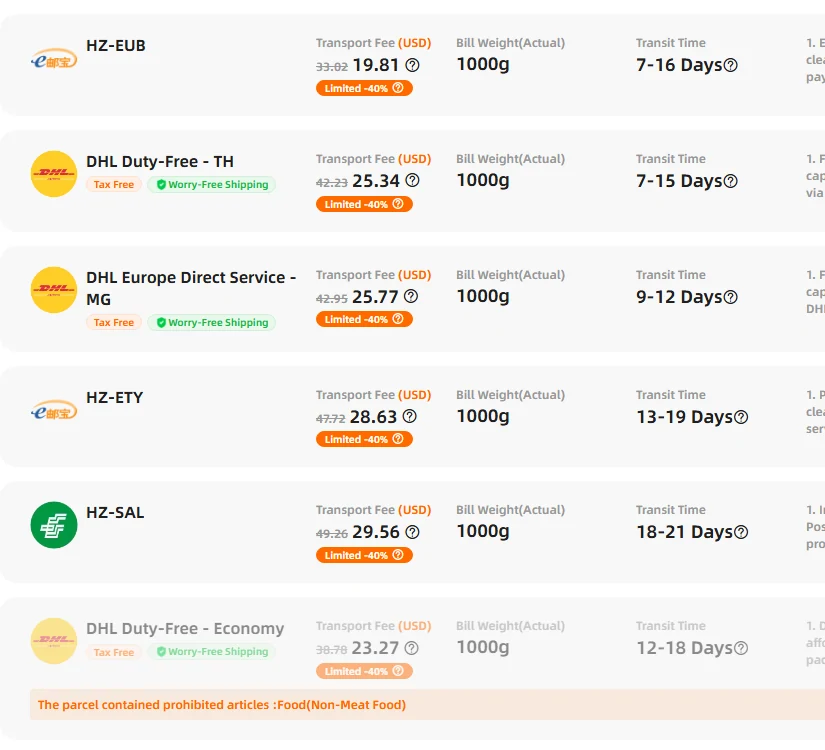Select DHL Europe Direct Service - MG name
Image resolution: width=825 pixels, height=750 pixels.
(191, 288)
